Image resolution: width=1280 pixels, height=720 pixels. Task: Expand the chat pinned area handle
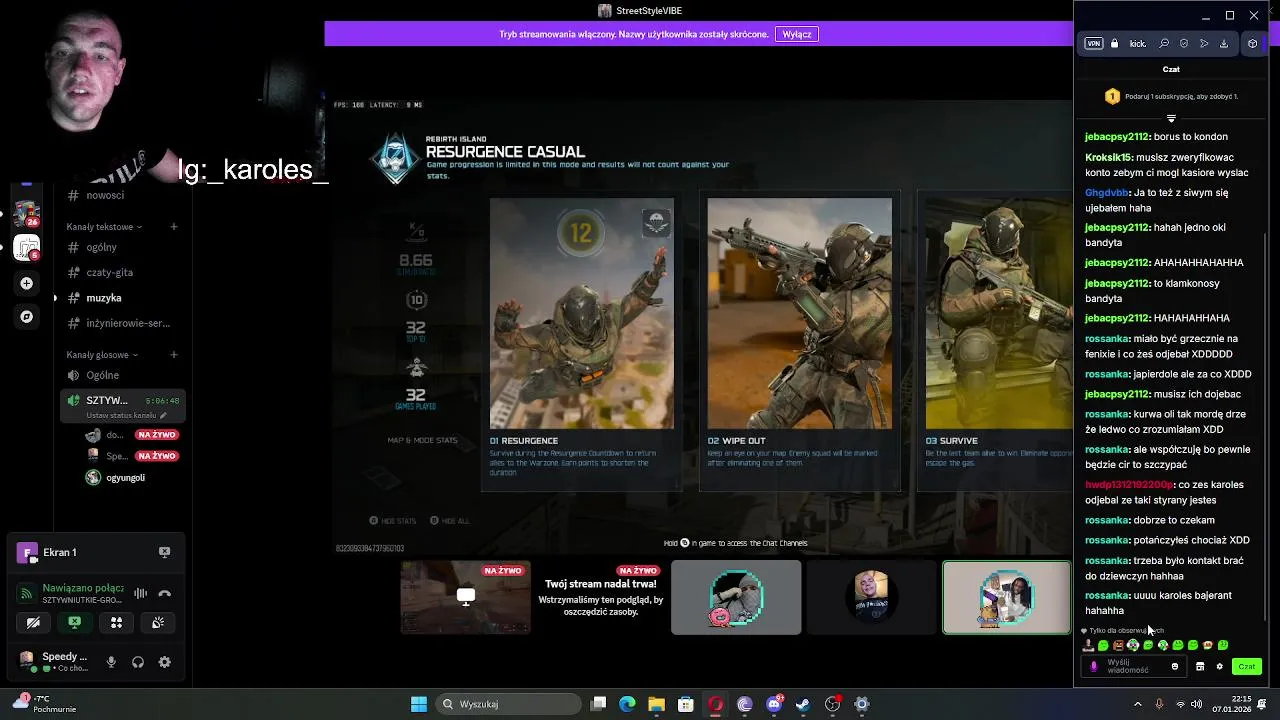[x=1171, y=118]
